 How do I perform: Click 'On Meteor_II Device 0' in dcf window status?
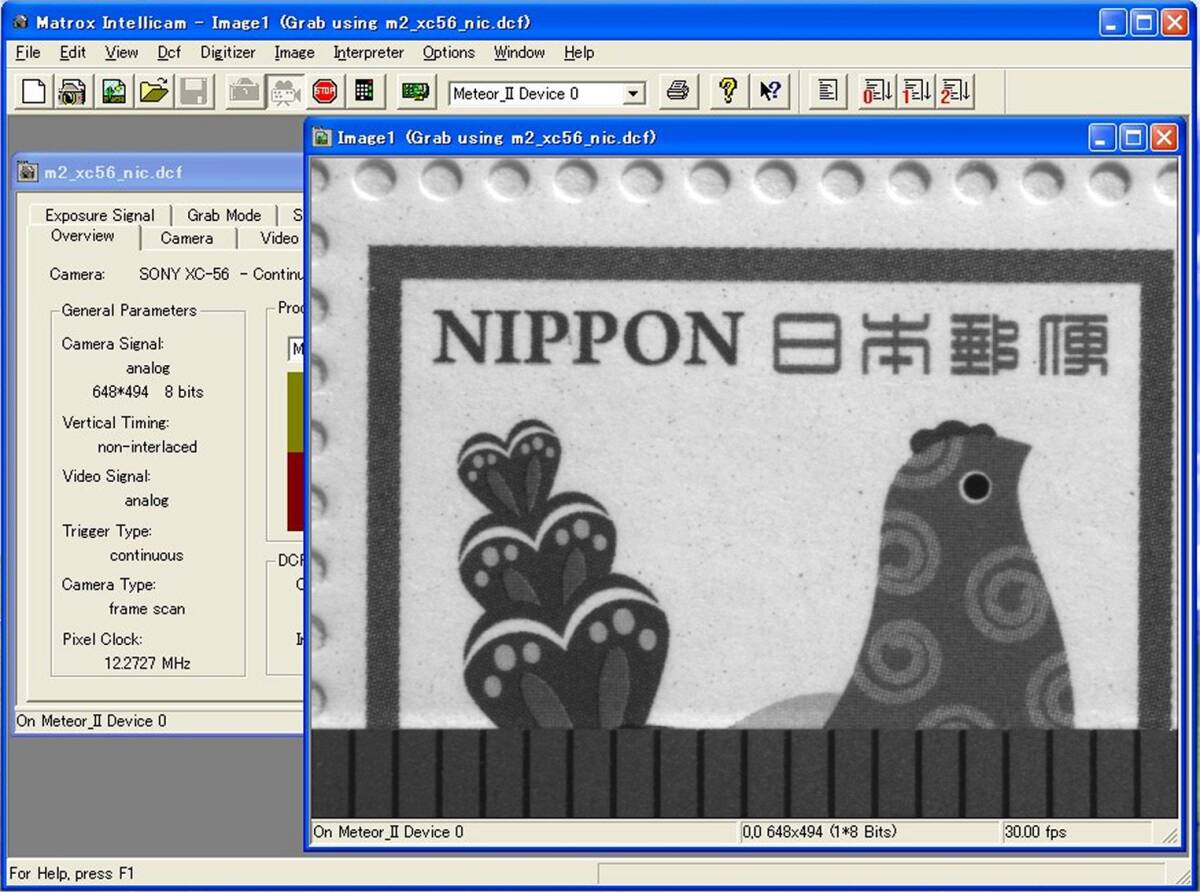tap(92, 721)
